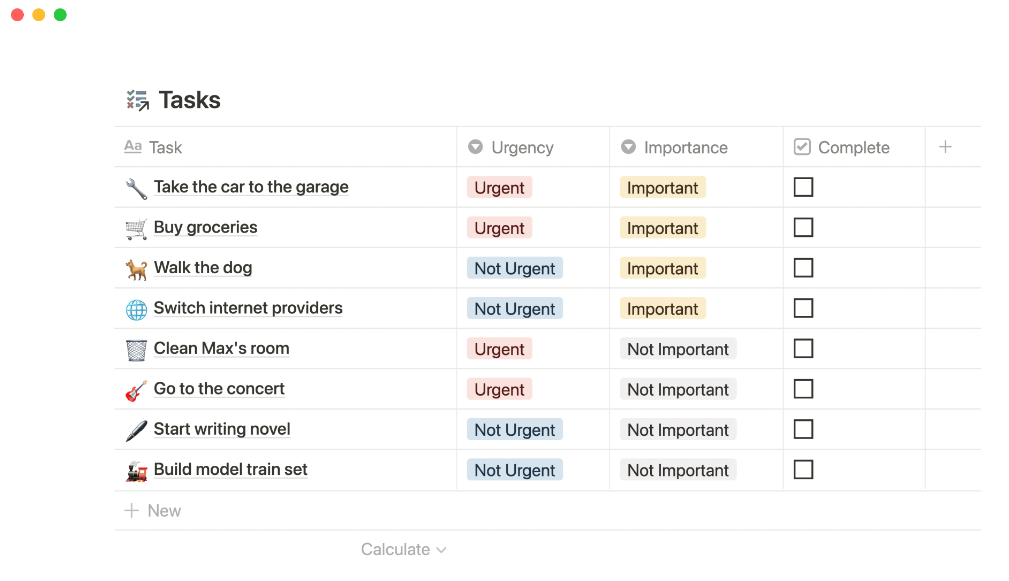Click the train icon on Build model train set
The height and width of the screenshot is (581, 1009).
137,469
